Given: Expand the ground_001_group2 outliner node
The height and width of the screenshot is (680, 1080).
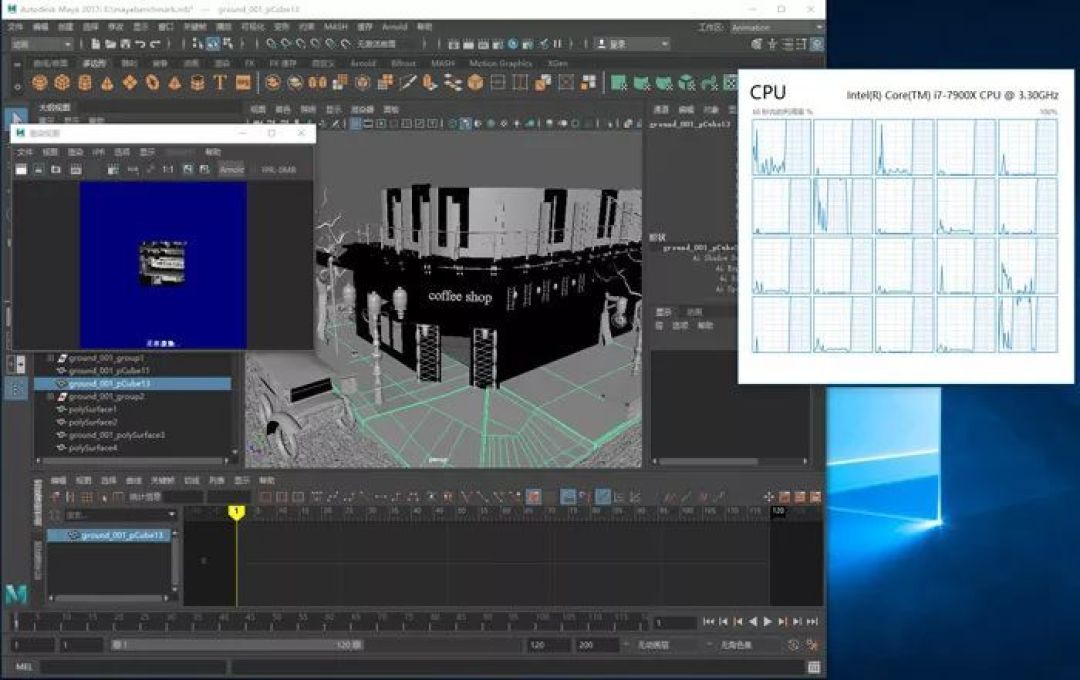Looking at the screenshot, I should pyautogui.click(x=50, y=397).
